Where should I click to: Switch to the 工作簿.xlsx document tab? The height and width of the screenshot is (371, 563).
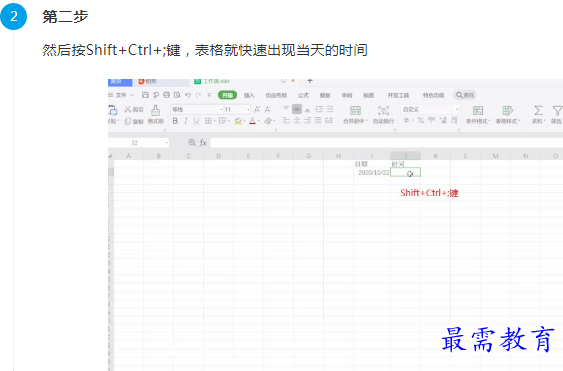point(217,82)
